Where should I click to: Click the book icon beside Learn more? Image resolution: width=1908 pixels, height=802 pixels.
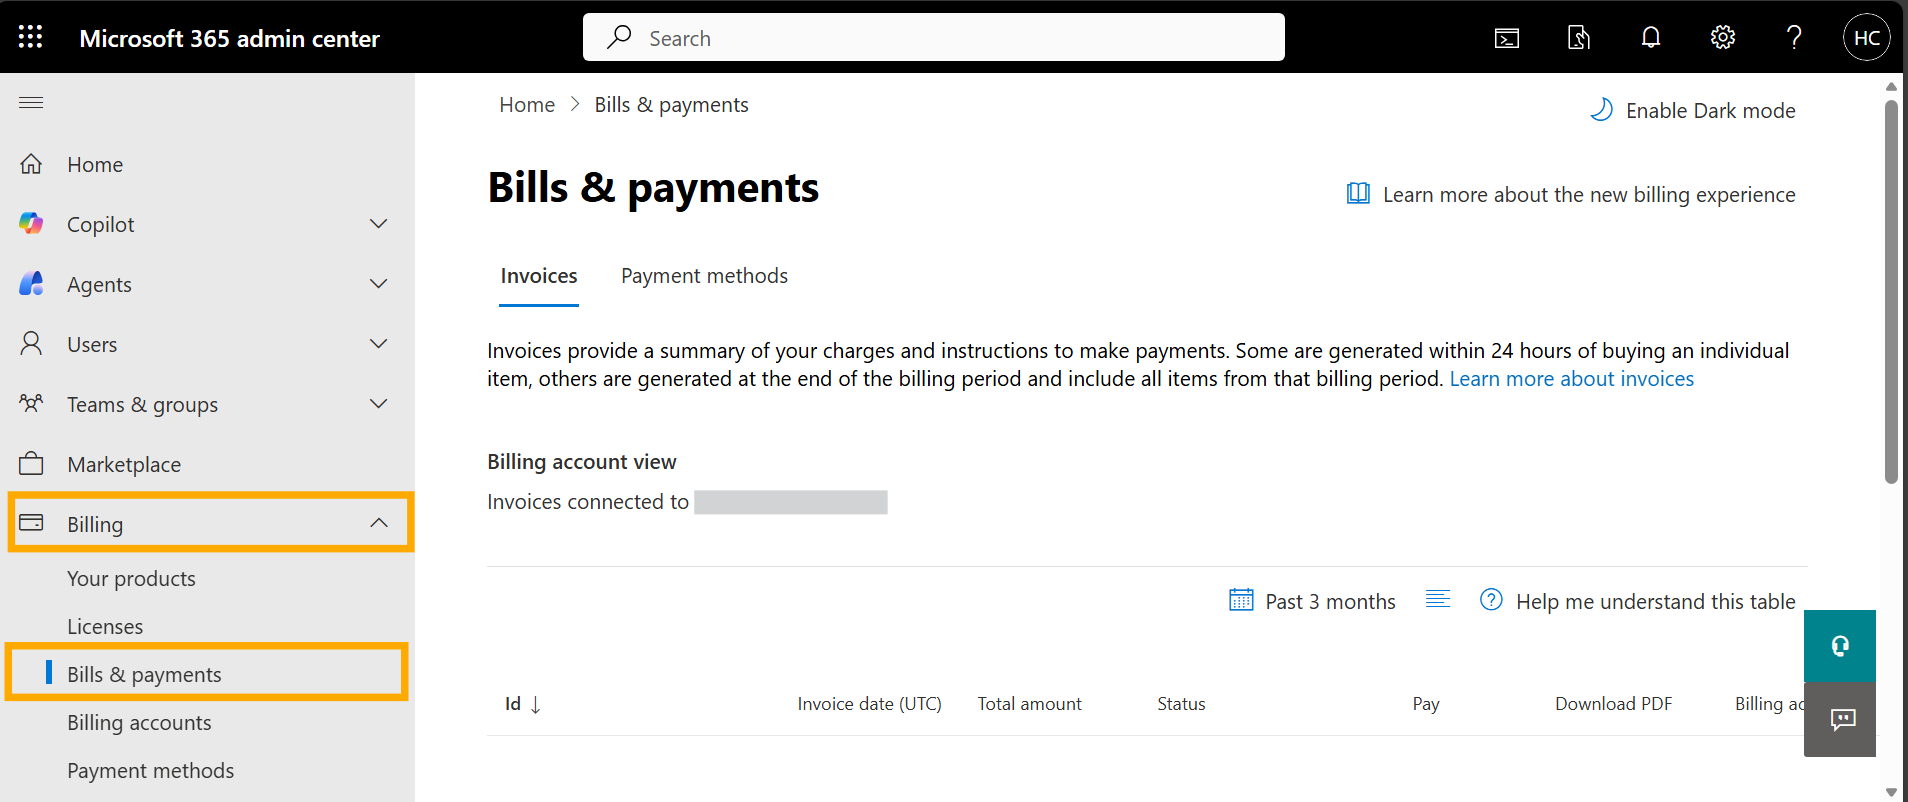tap(1358, 193)
